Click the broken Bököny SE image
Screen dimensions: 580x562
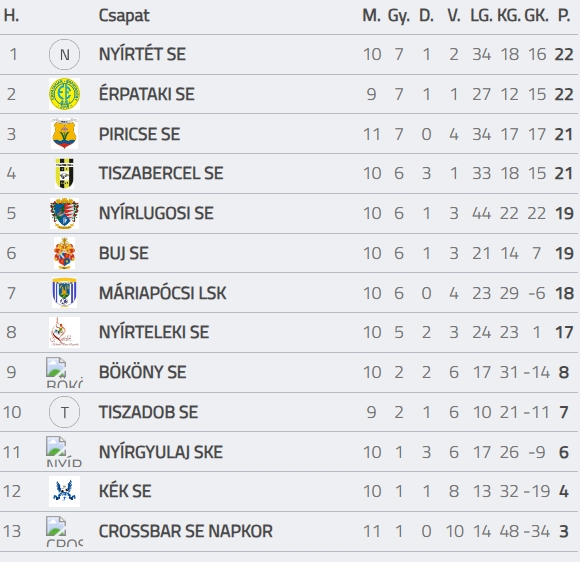point(64,372)
